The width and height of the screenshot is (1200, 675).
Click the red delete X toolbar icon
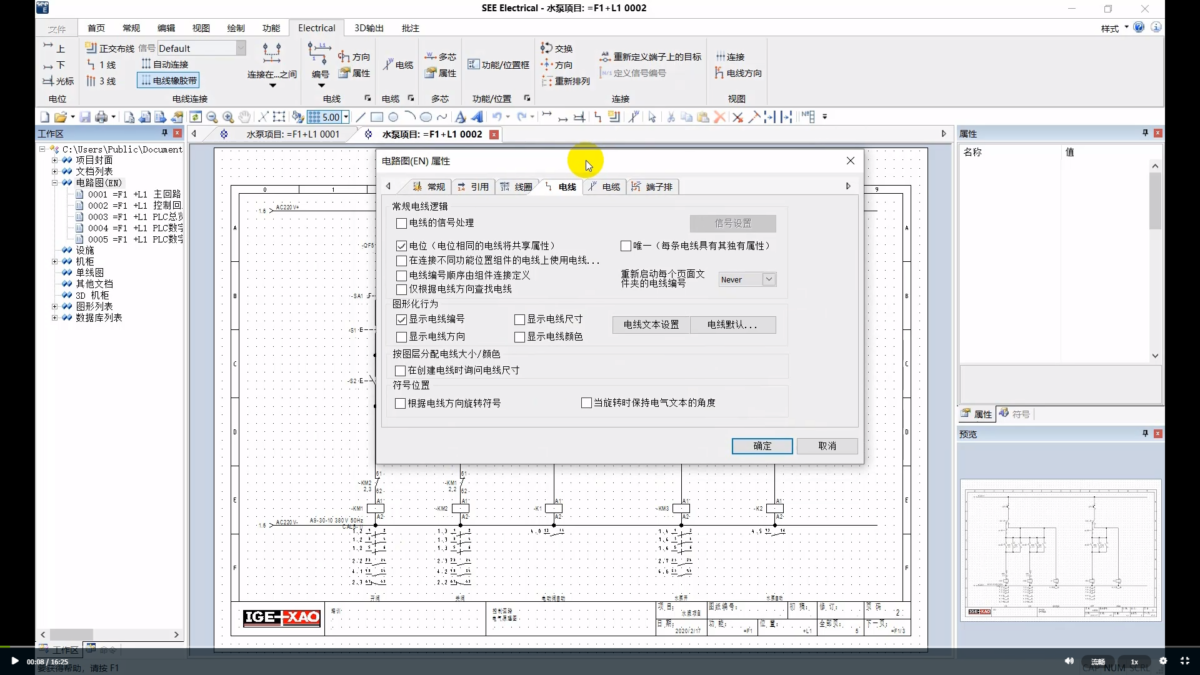point(720,117)
